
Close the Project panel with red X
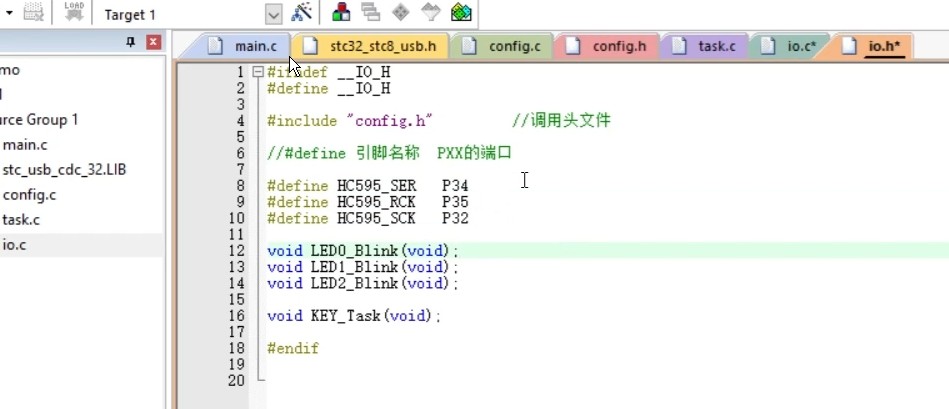tap(154, 42)
